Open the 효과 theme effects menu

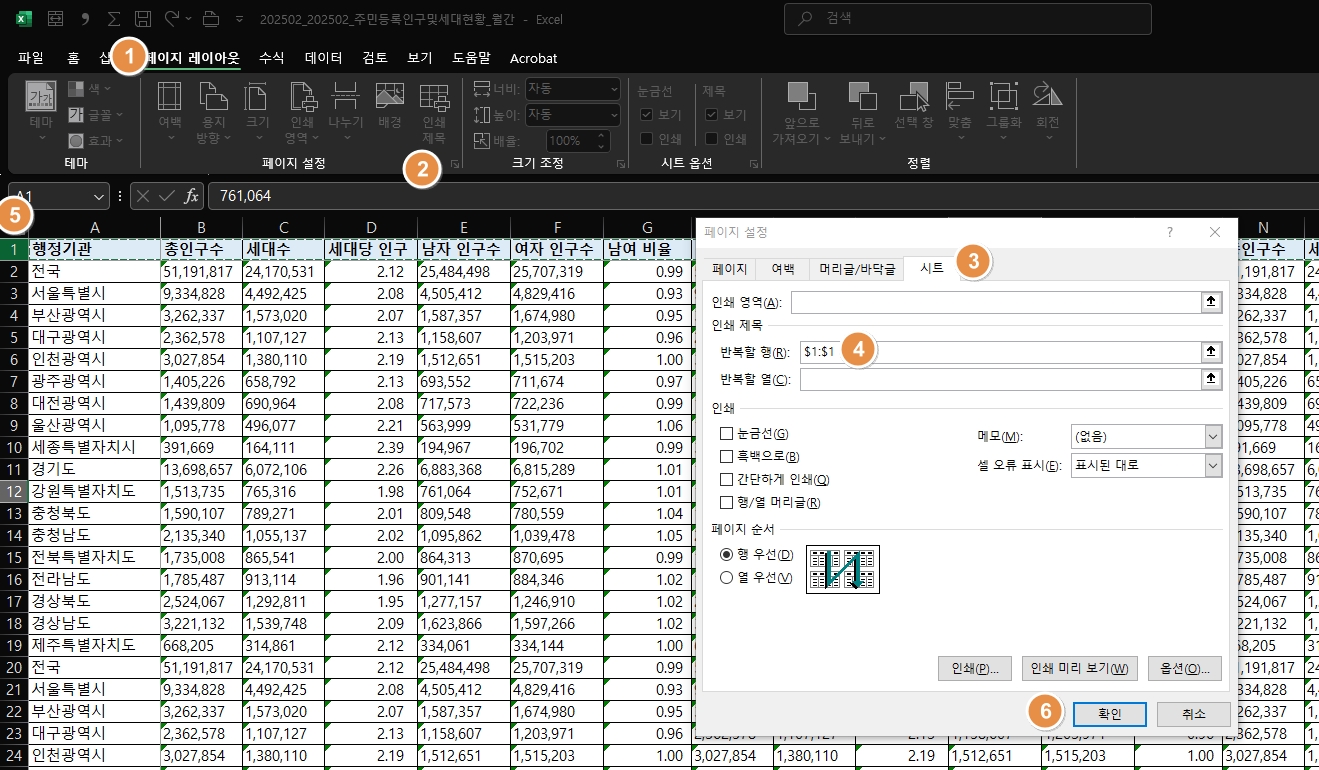point(95,141)
